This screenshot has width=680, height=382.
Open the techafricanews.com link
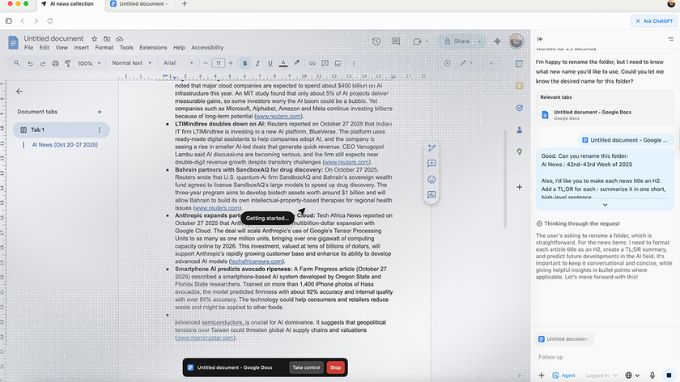point(256,261)
